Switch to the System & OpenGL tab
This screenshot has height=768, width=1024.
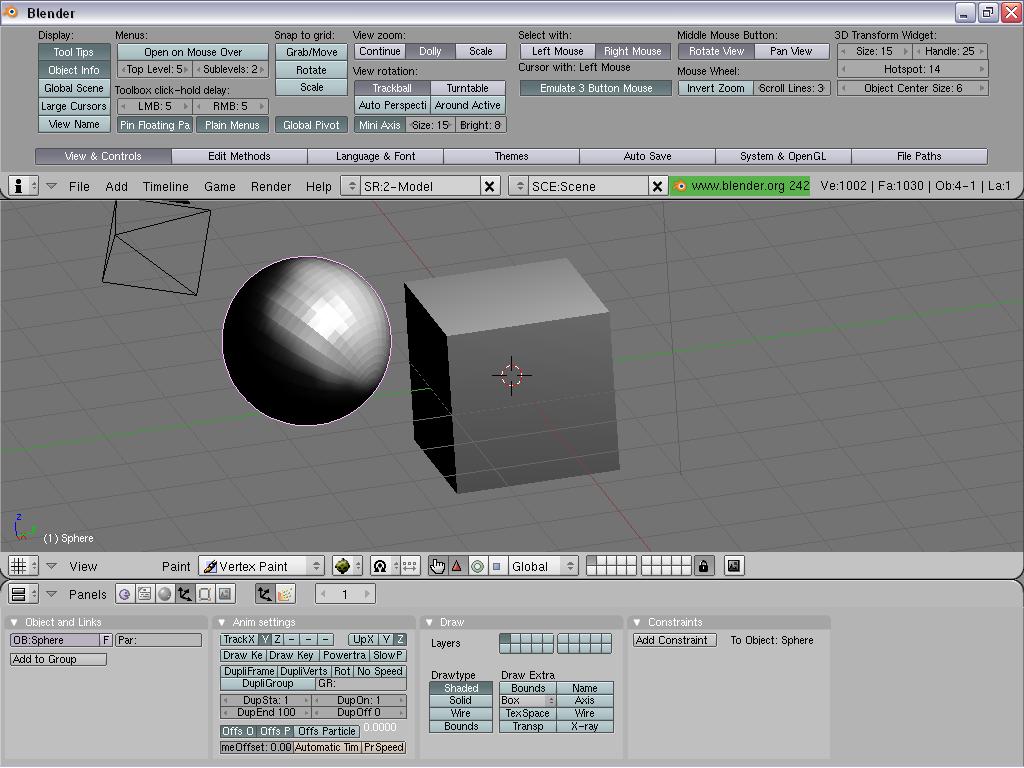point(783,157)
